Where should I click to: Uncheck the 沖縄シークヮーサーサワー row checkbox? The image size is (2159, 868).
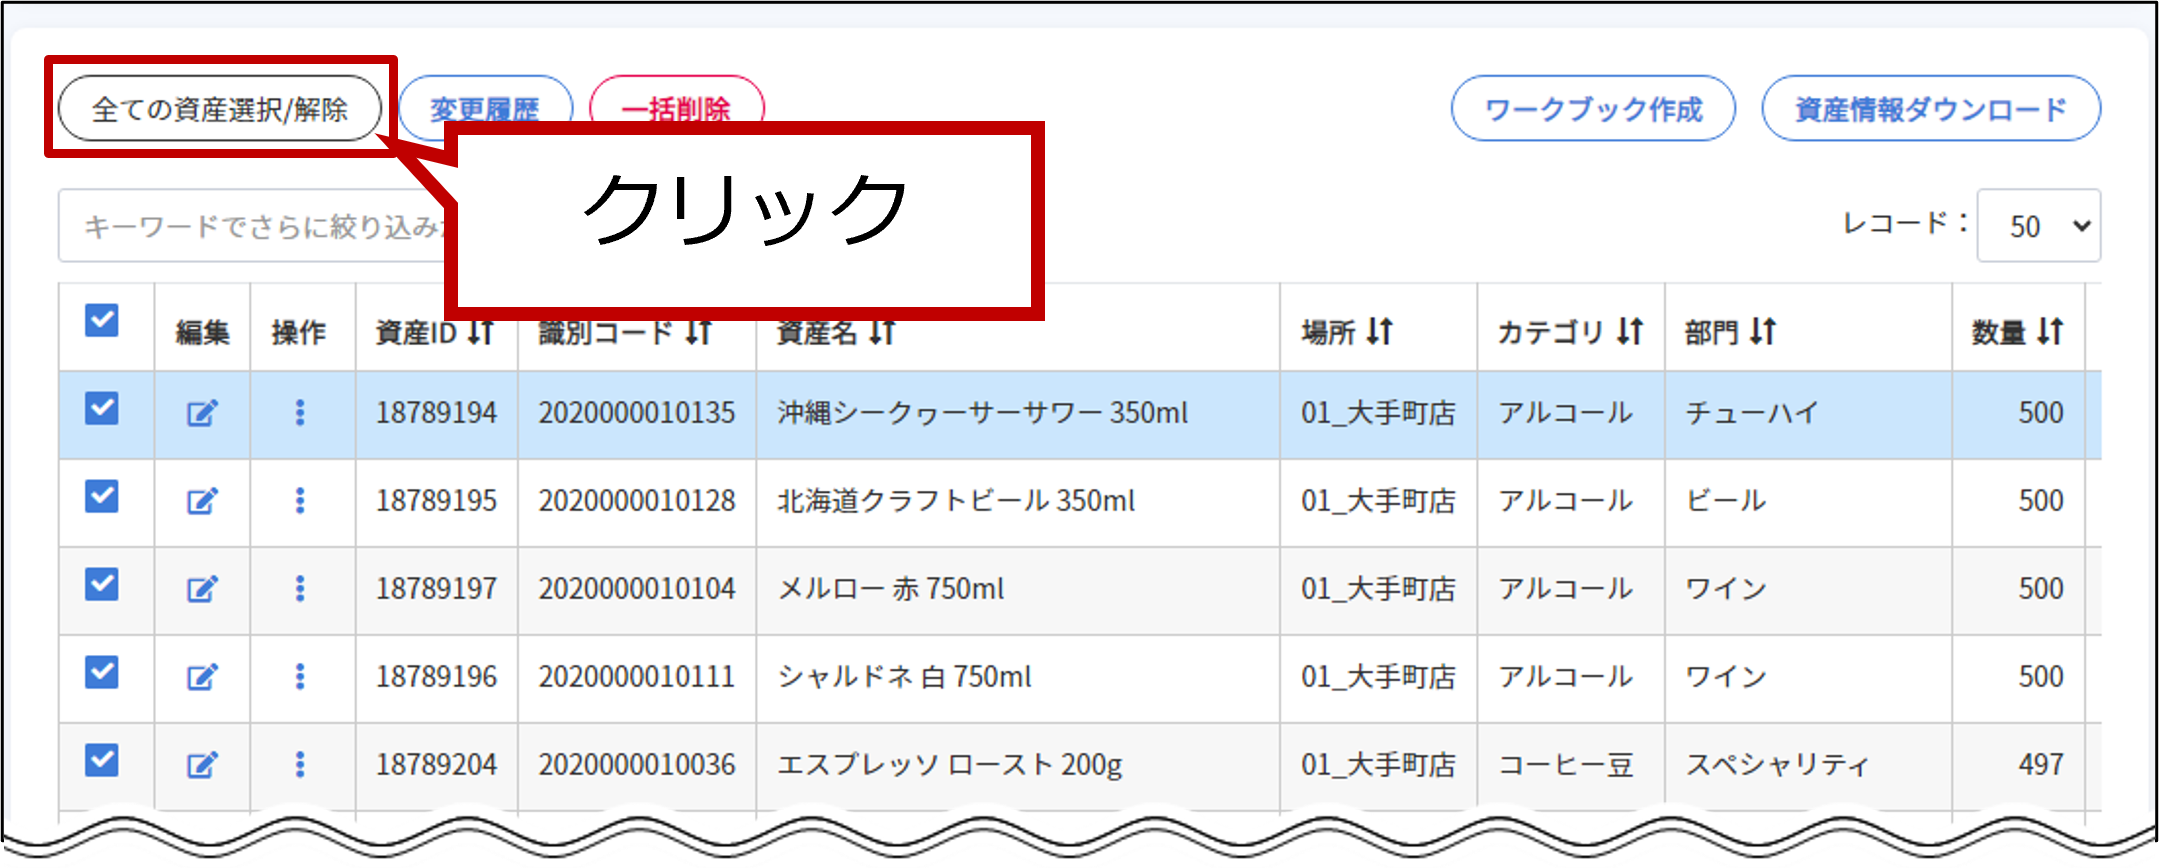point(102,408)
